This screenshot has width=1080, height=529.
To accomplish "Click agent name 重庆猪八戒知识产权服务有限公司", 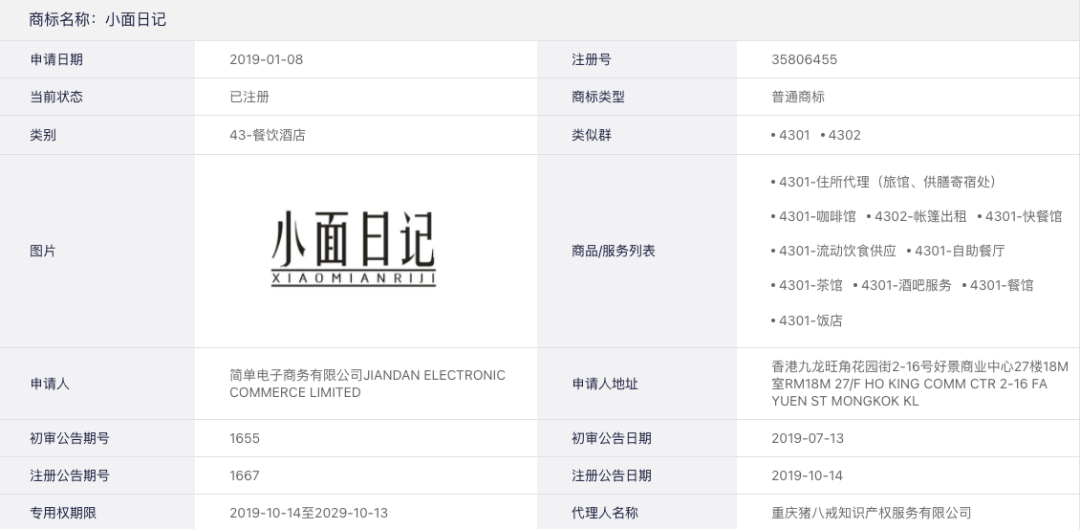I will 871,512.
